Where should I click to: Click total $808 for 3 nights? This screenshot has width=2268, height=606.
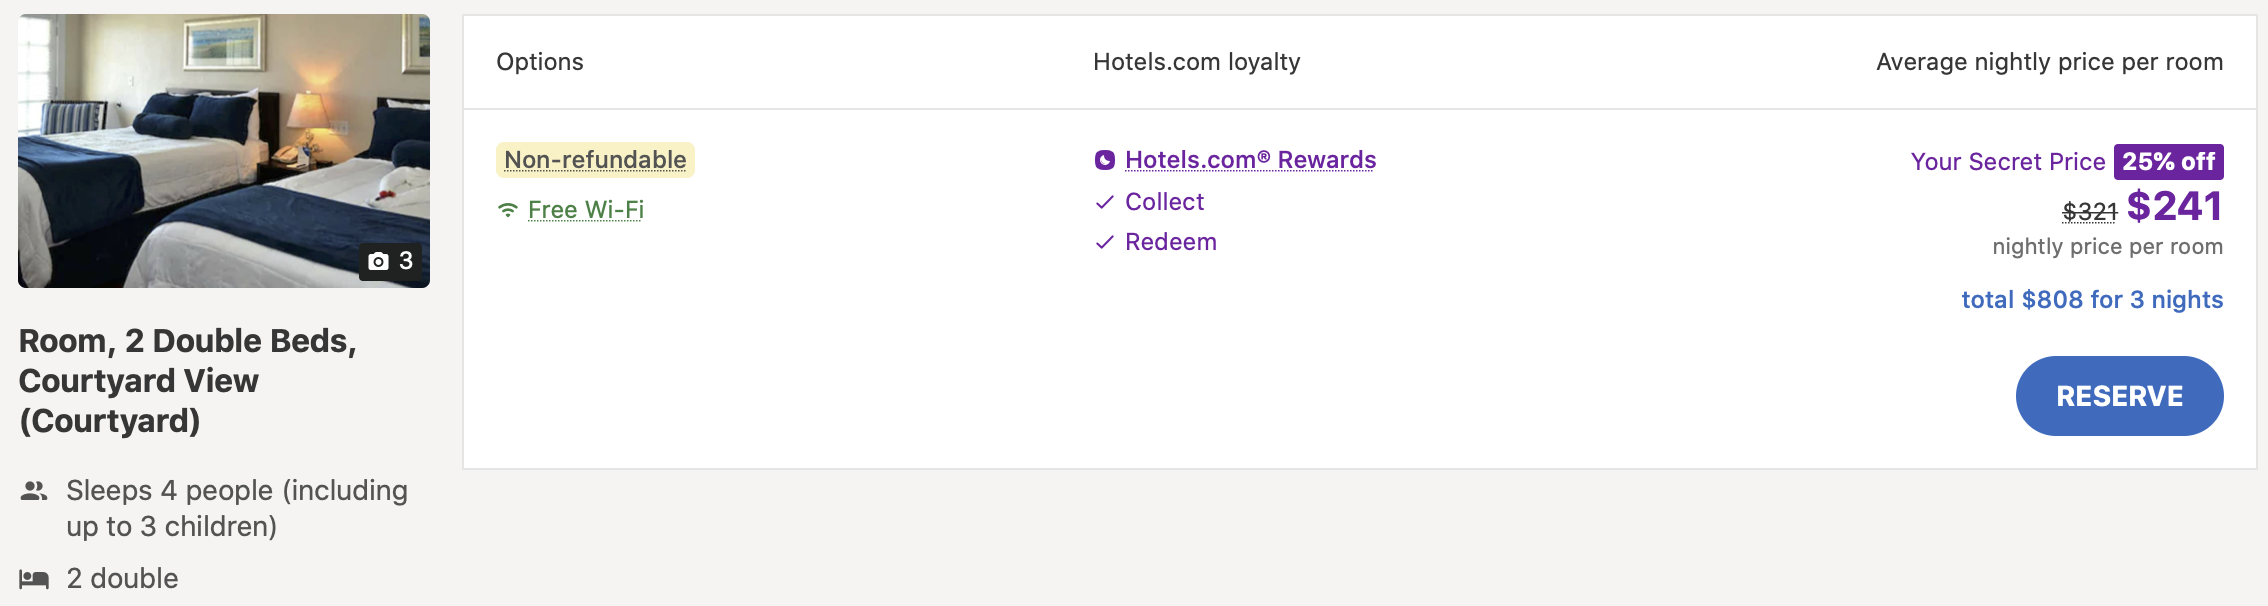coord(2092,300)
